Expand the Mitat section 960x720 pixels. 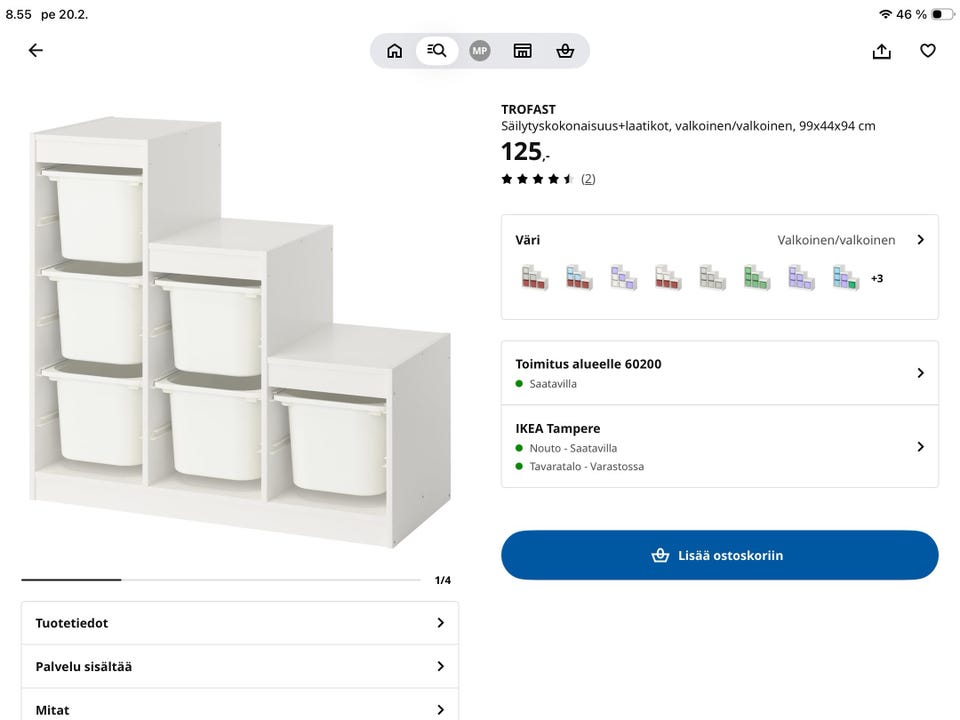240,710
